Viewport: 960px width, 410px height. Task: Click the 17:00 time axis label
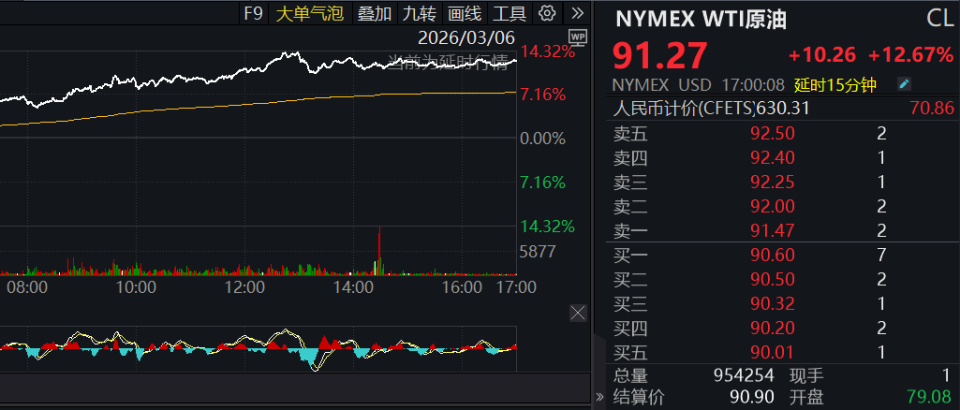pyautogui.click(x=516, y=287)
